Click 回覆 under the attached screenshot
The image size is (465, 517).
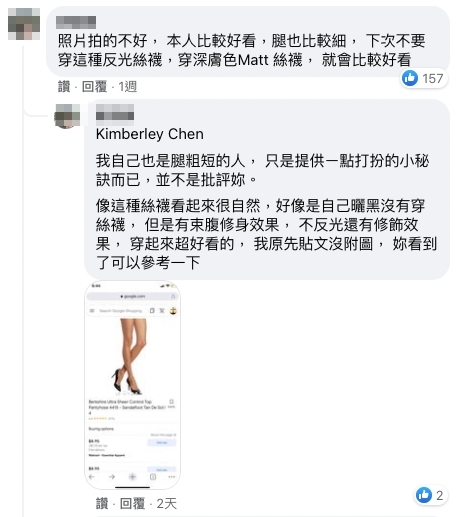132,503
